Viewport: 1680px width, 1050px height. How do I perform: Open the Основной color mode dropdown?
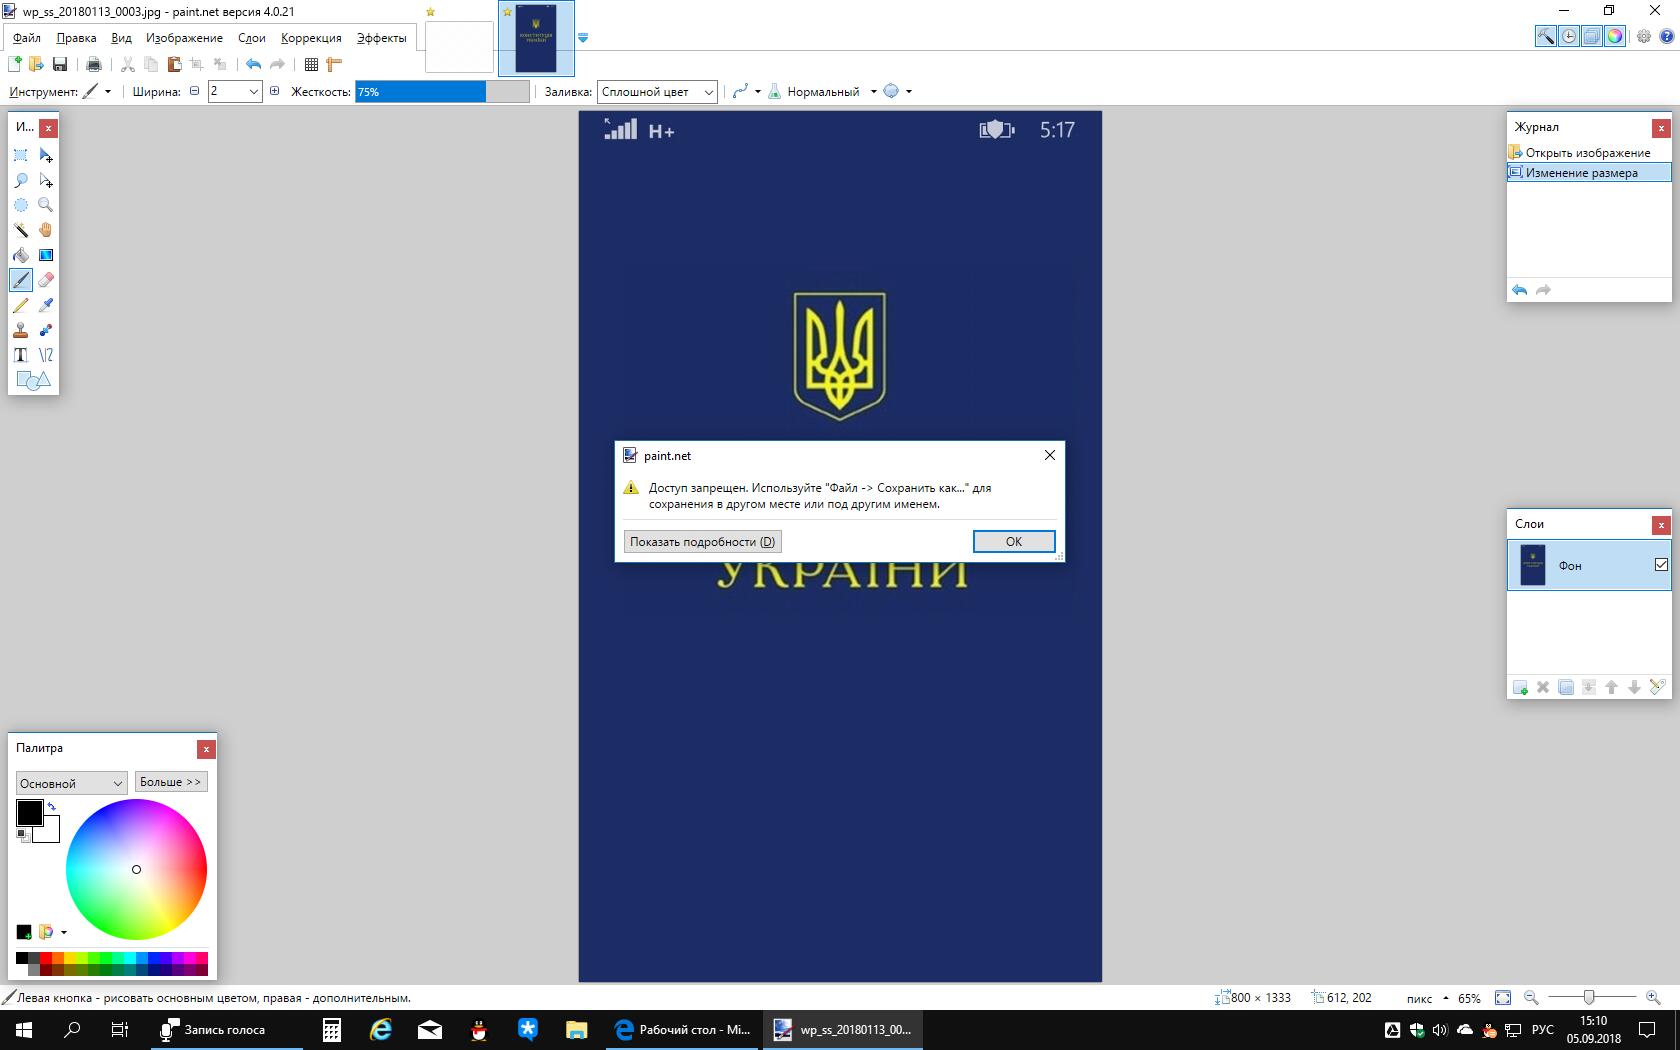tap(71, 783)
